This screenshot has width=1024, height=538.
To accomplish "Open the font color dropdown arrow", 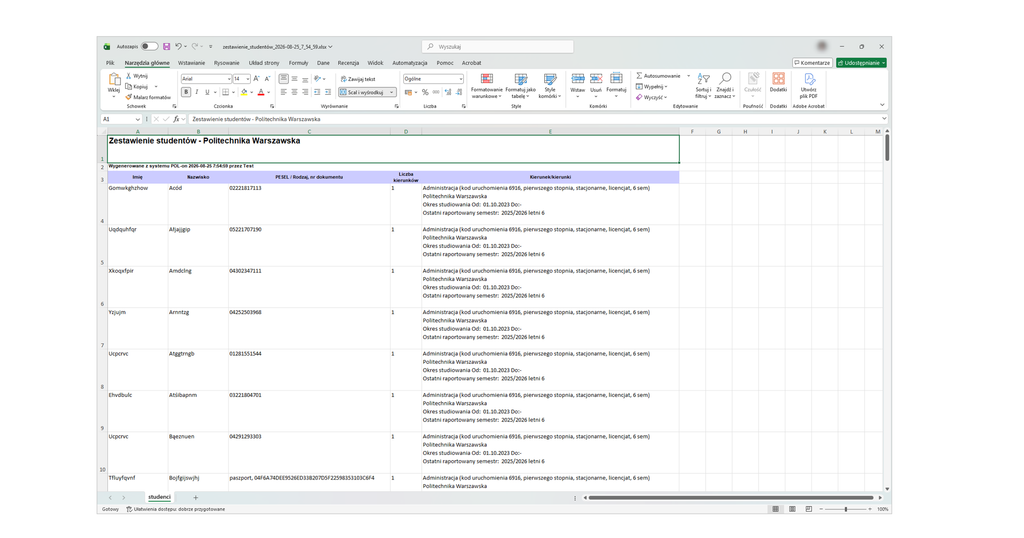I will (268, 92).
